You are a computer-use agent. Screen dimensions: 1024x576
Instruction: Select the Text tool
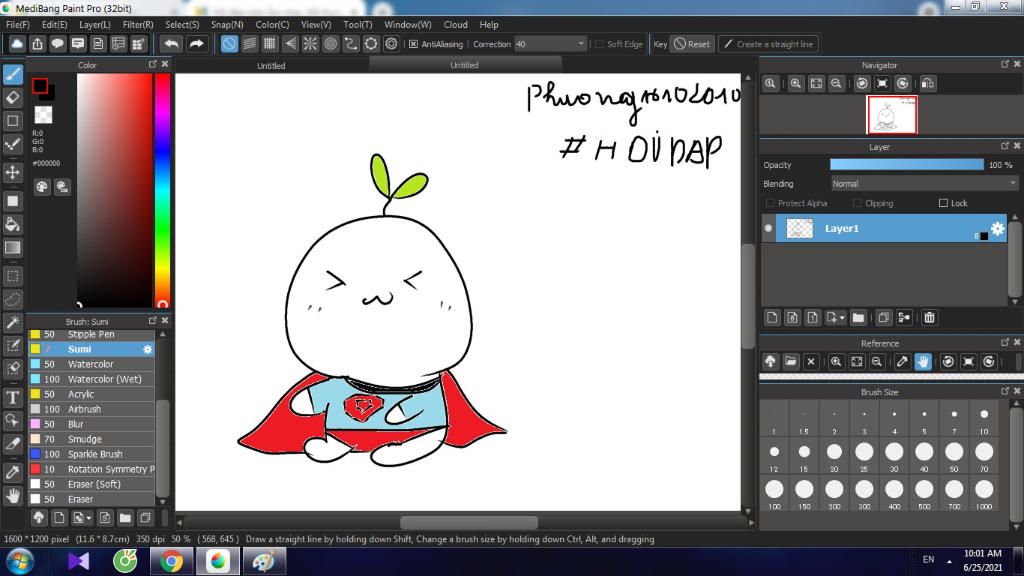[x=12, y=397]
